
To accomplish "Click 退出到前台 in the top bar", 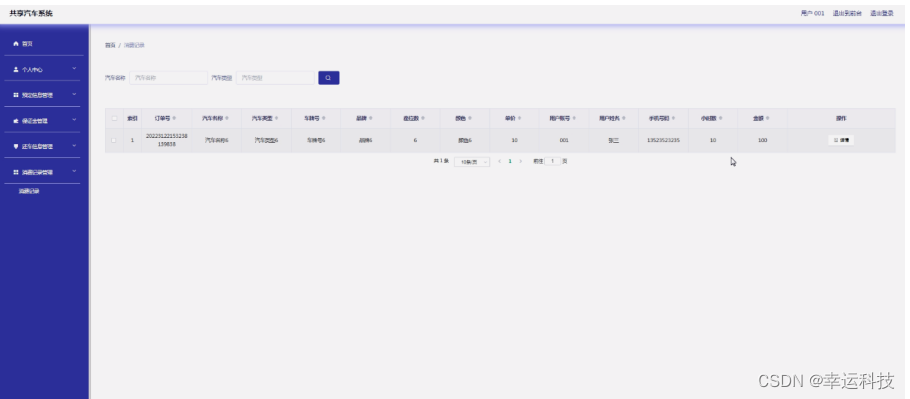I will [847, 13].
